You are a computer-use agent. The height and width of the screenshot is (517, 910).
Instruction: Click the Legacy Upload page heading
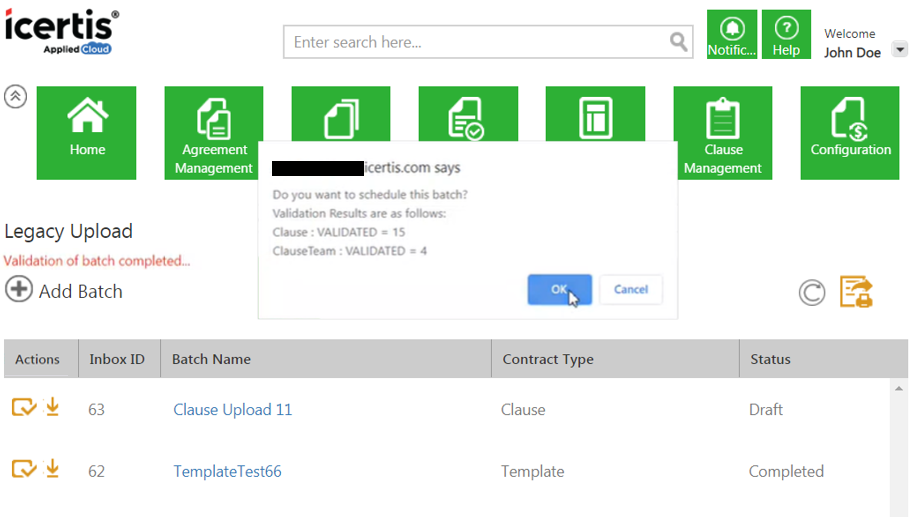point(68,231)
